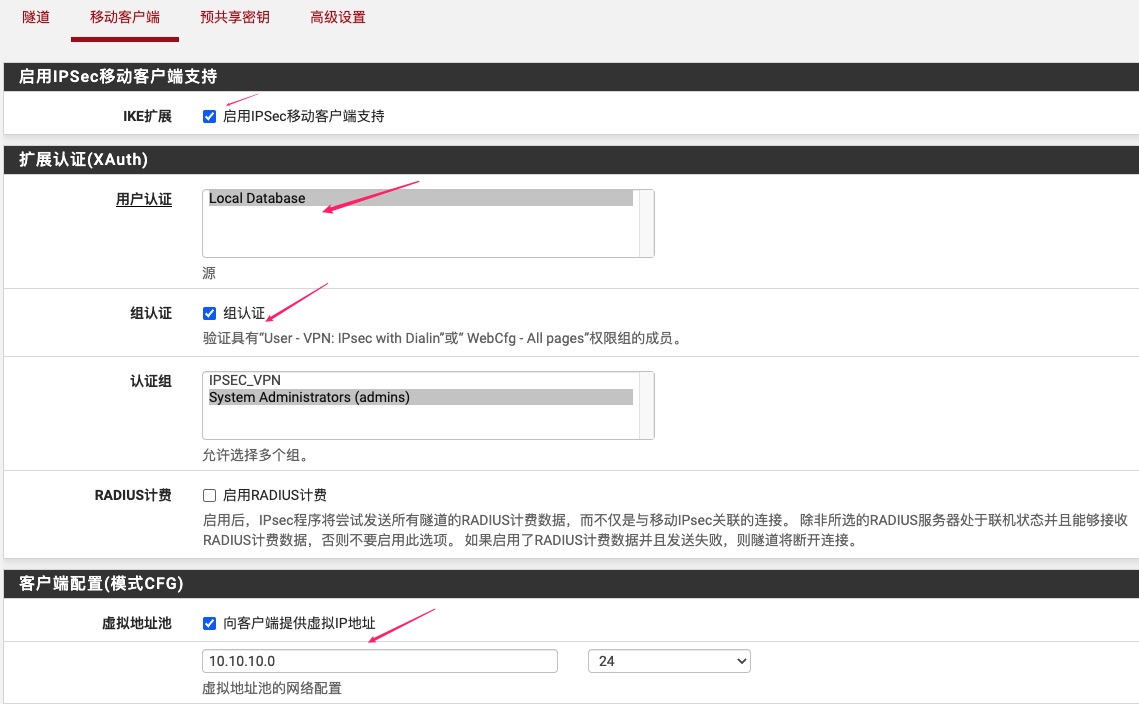Enable the 启用RADIUS计费 checkbox

[x=210, y=496]
